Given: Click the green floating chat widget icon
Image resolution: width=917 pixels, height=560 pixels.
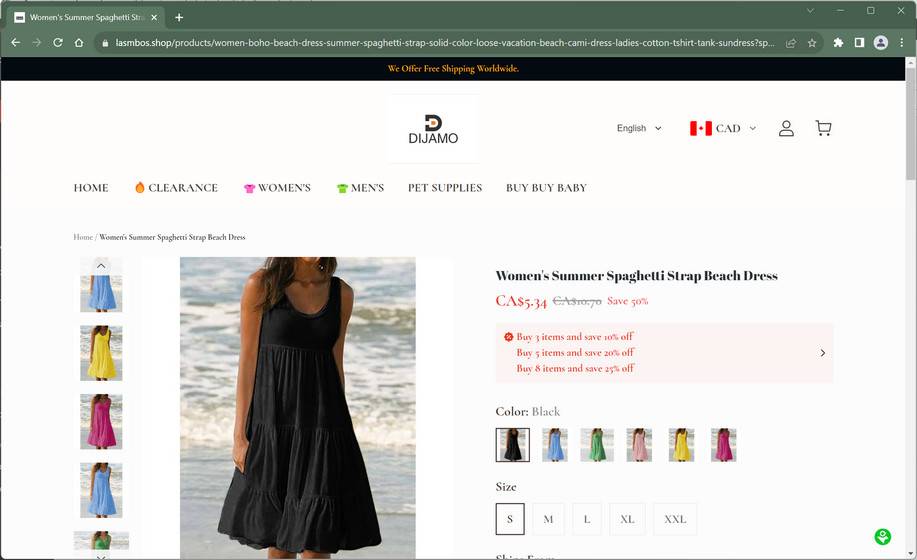Looking at the screenshot, I should pos(882,537).
